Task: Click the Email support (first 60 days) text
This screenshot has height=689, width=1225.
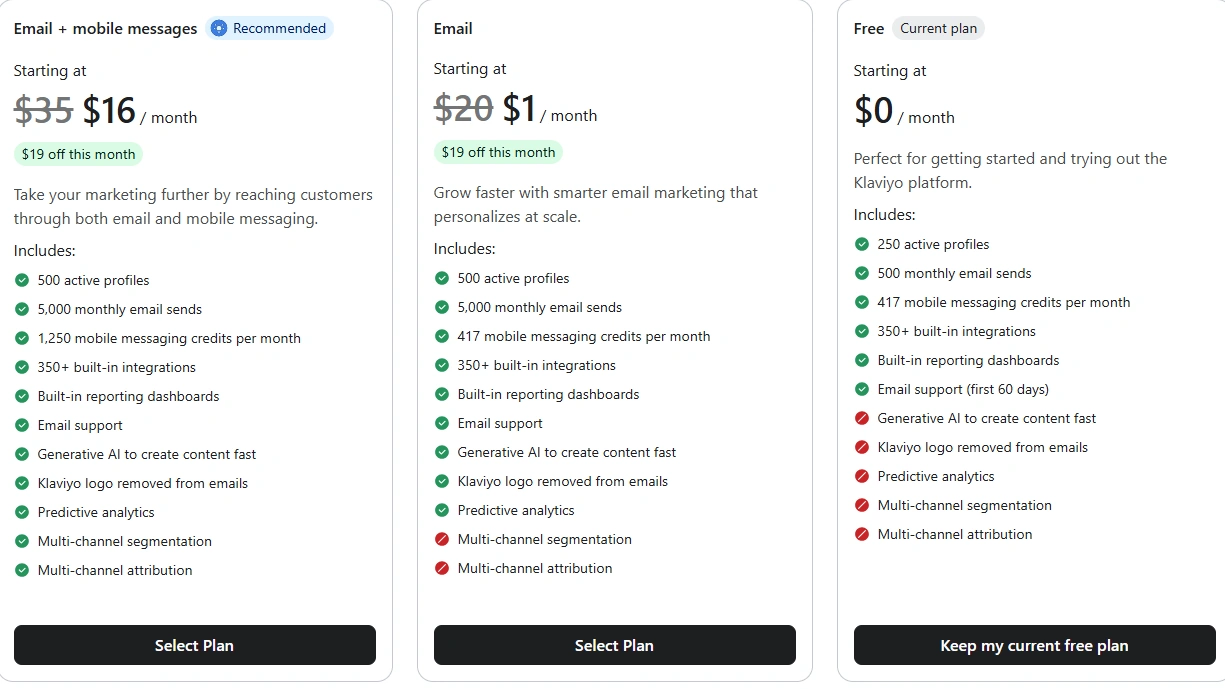Action: click(964, 389)
